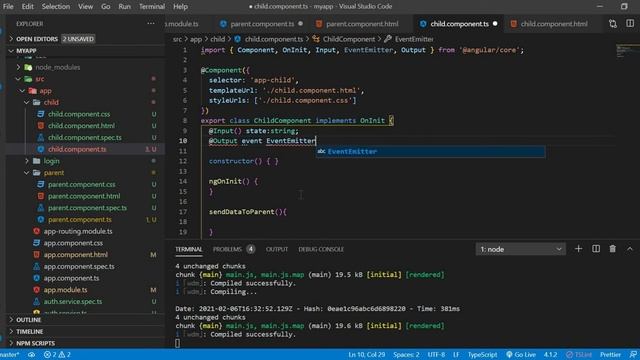640x360 pixels.
Task: Collapse the parent folder
Action: 53,173
